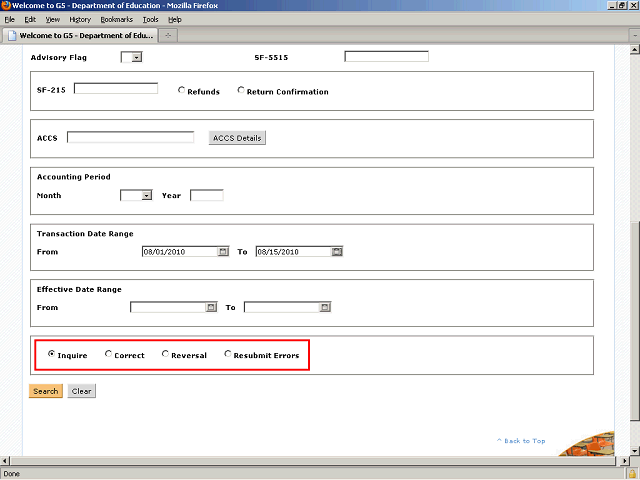Image resolution: width=640 pixels, height=480 pixels.
Task: Open Effective Date From calendar picker
Action: pos(211,307)
